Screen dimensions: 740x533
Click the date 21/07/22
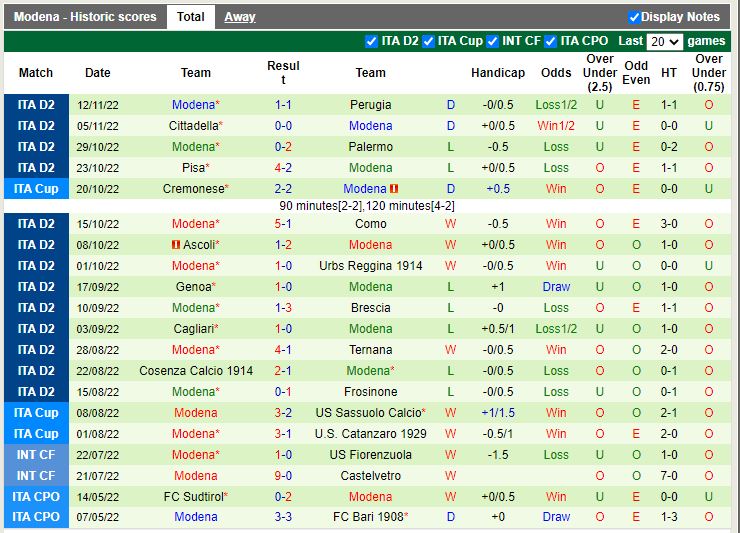coord(98,476)
